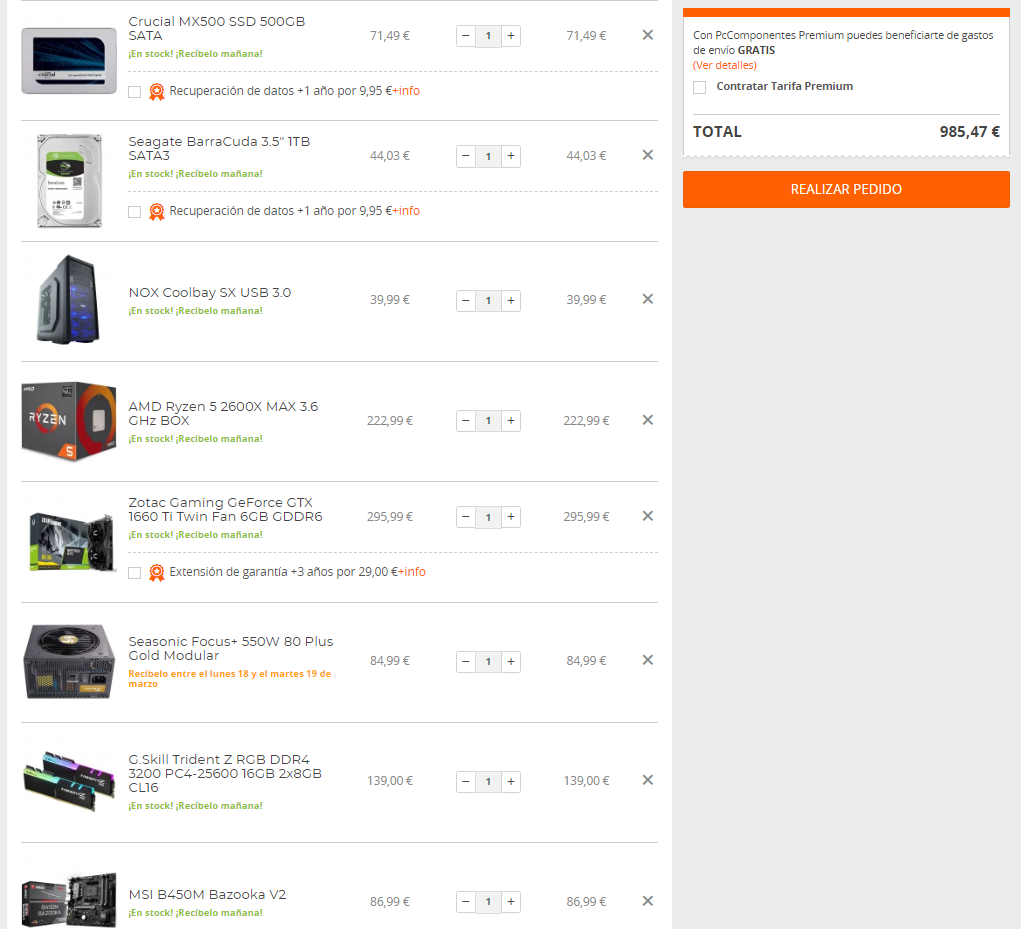This screenshot has height=929, width=1021.
Task: Decrease Seagate BarraCuda quantity
Action: (466, 156)
